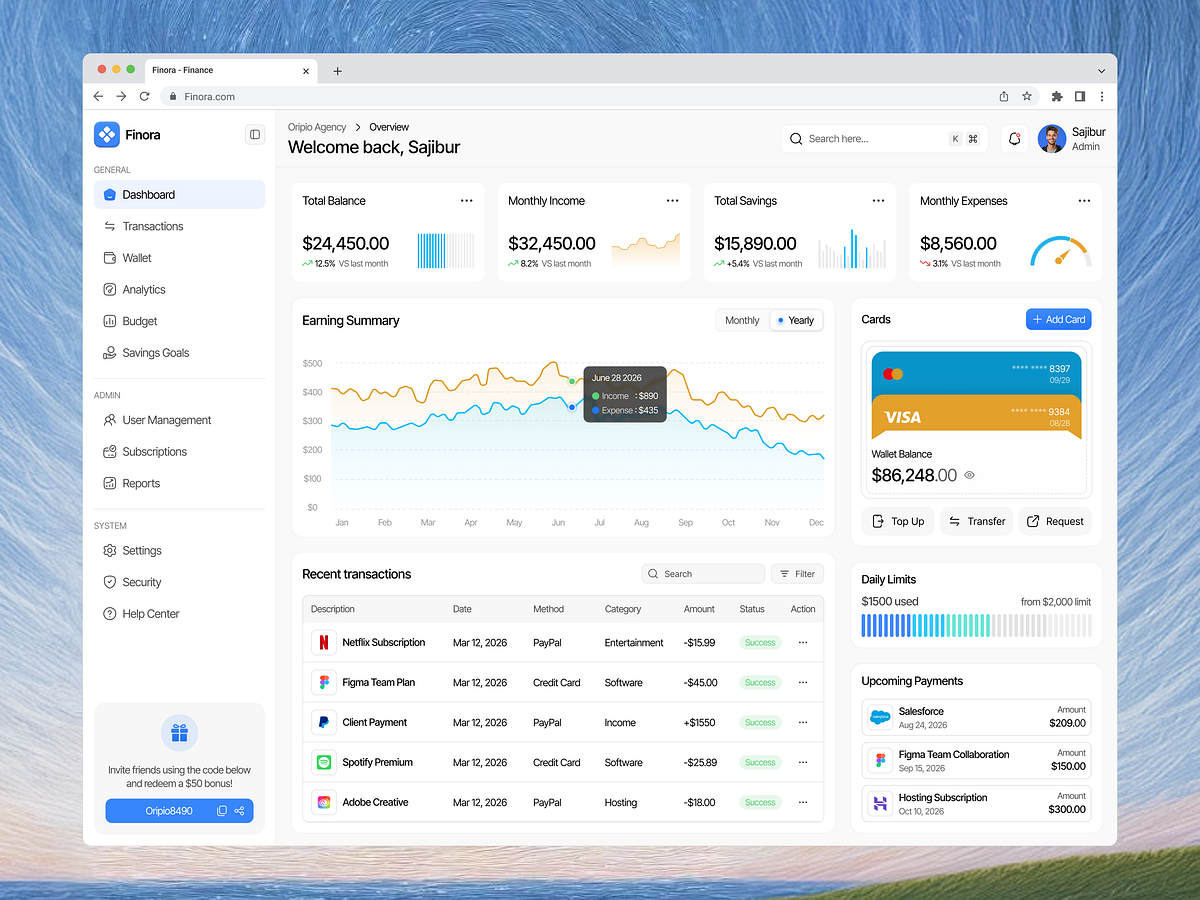Click the Monthly Expenses gauge
The height and width of the screenshot is (900, 1200).
click(1060, 251)
